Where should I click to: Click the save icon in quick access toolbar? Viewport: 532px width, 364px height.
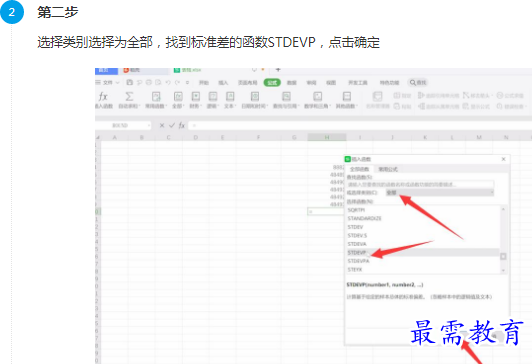point(129,82)
